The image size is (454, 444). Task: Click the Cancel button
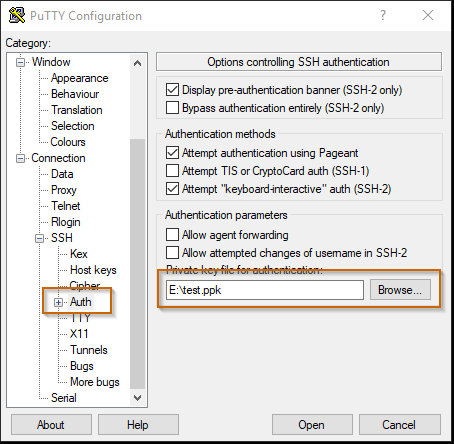coord(399,425)
